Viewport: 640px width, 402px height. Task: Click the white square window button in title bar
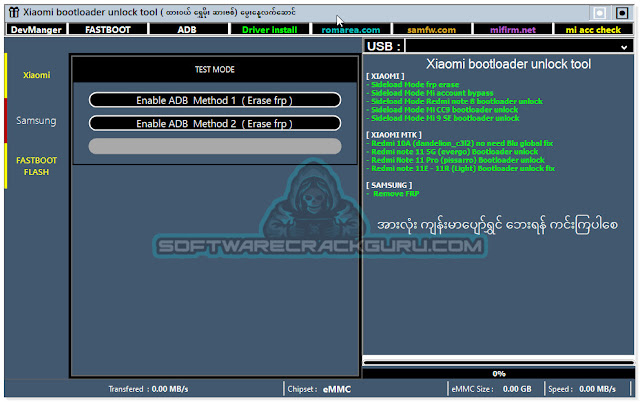pos(600,13)
